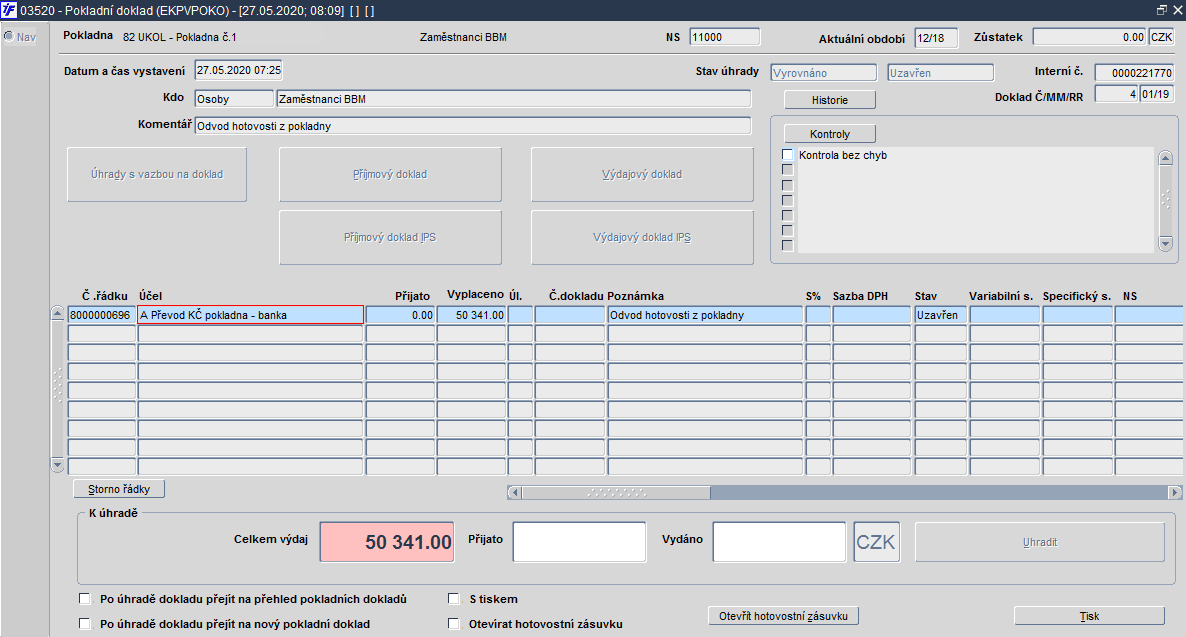Click the Vydáno field in K úhradě
The image size is (1186, 637).
(779, 542)
